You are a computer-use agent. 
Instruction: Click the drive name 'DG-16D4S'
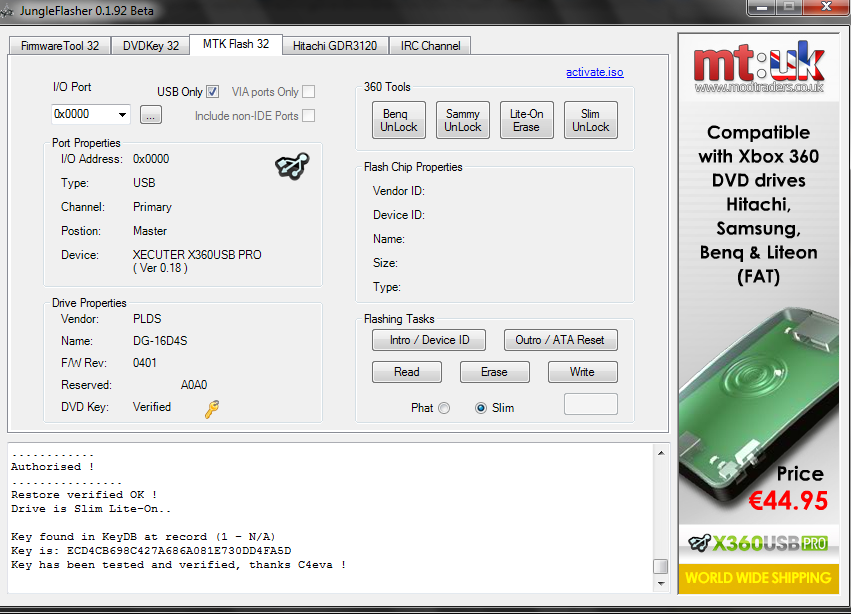160,341
